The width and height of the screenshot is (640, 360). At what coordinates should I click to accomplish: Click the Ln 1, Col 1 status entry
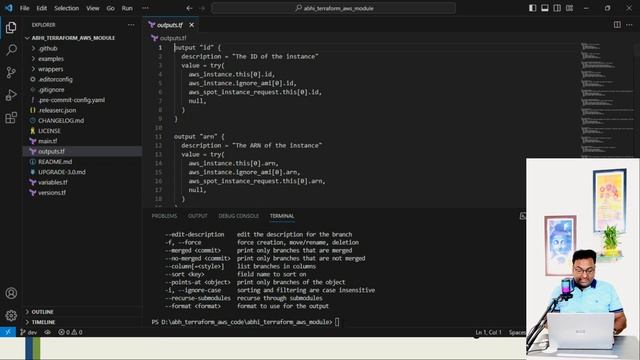point(488,332)
